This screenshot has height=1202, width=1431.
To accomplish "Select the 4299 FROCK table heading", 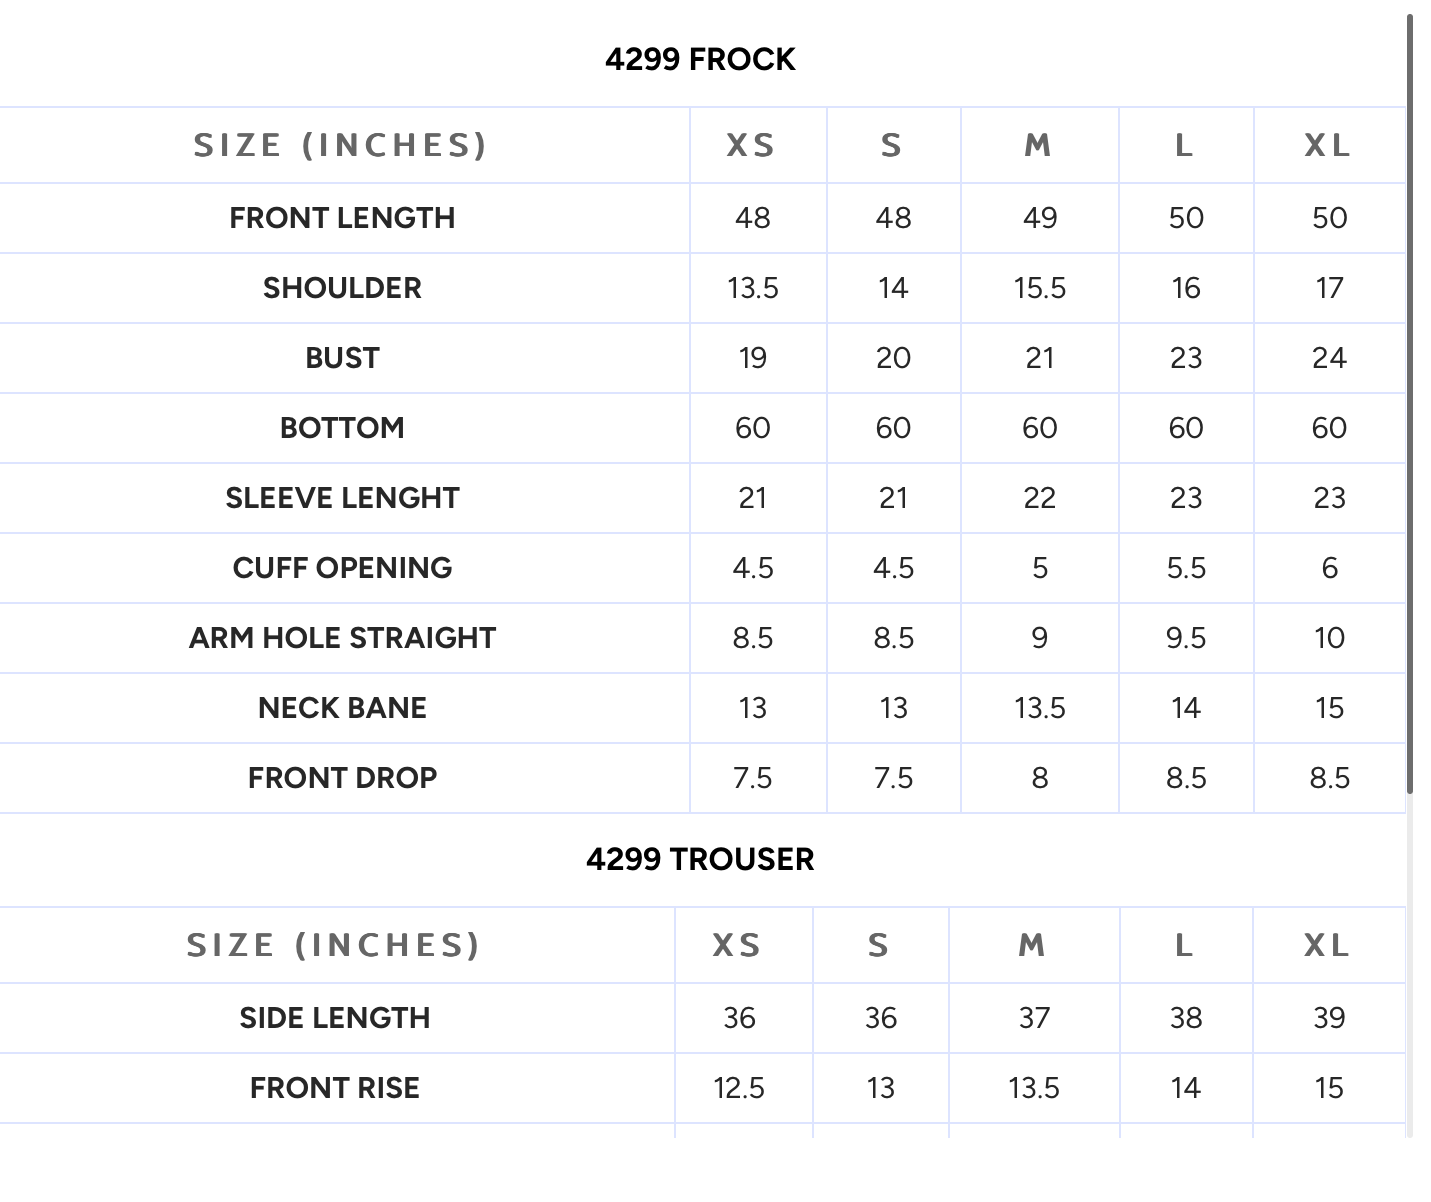I will coord(700,60).
